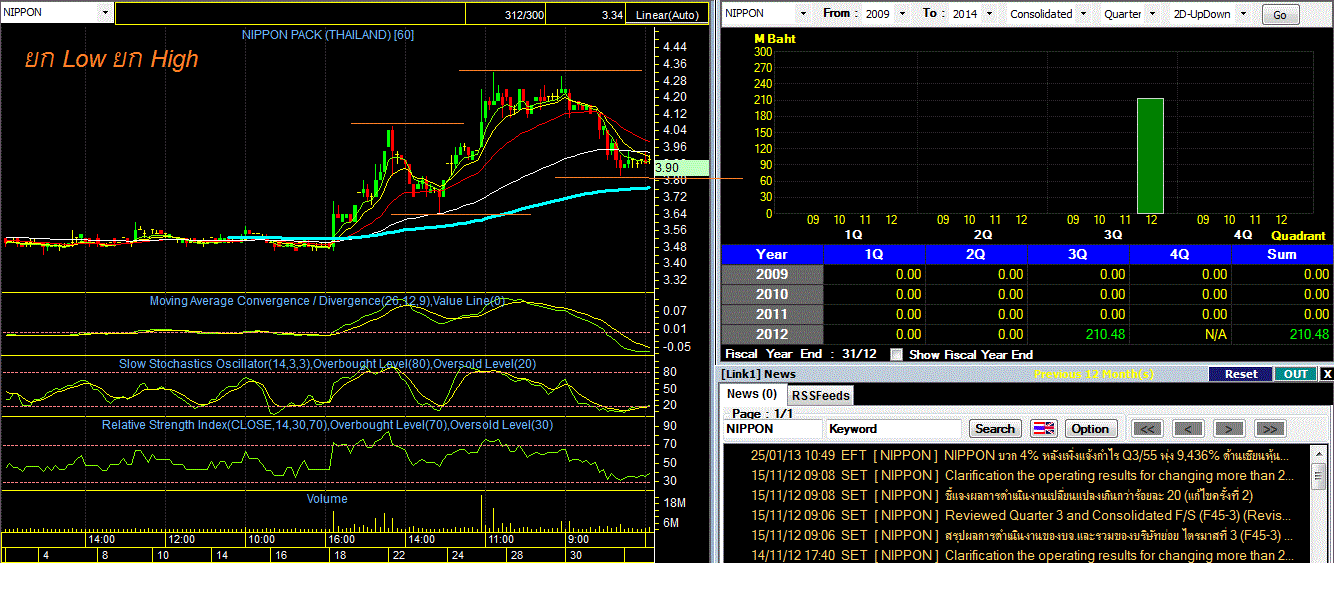This screenshot has width=1334, height=601.
Task: Click the 312/300 value in the chart header
Action: 525,15
